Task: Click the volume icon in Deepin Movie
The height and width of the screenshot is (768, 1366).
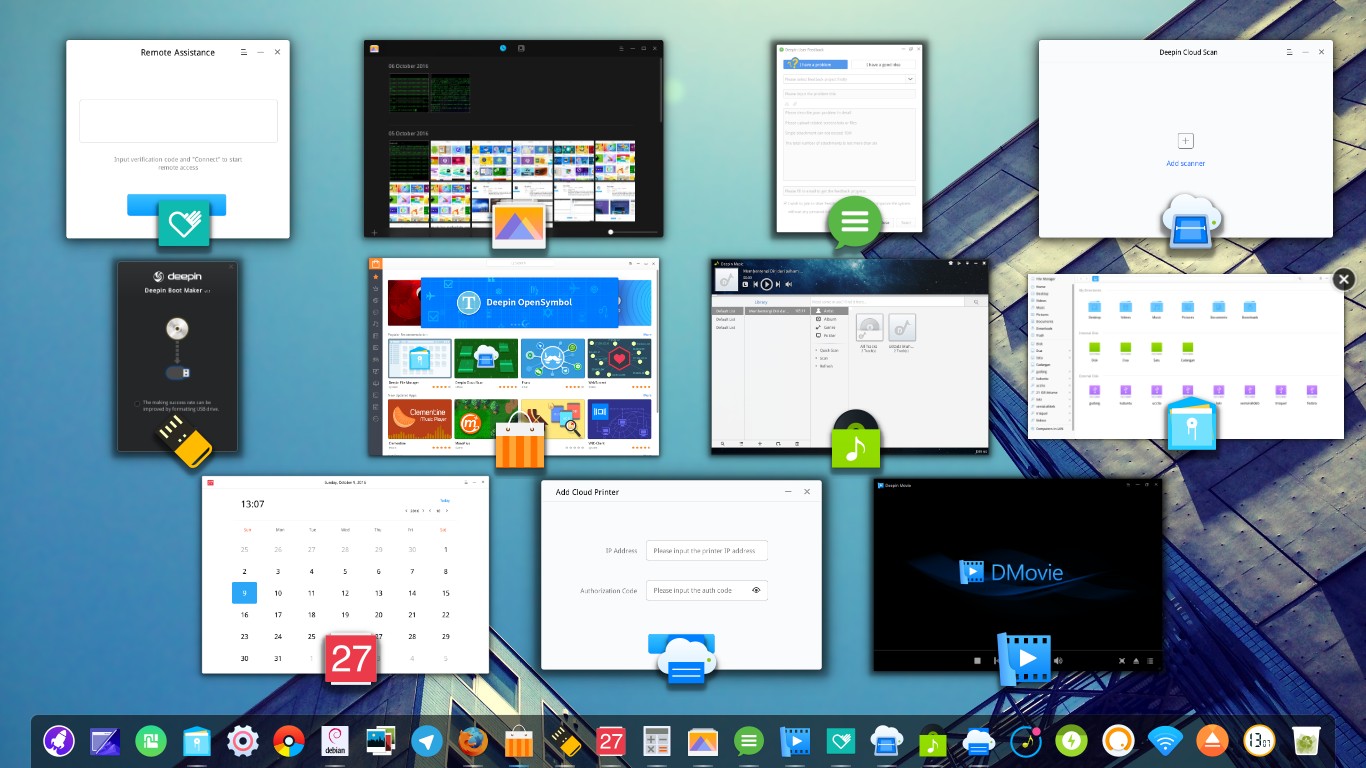Action: [x=1059, y=660]
